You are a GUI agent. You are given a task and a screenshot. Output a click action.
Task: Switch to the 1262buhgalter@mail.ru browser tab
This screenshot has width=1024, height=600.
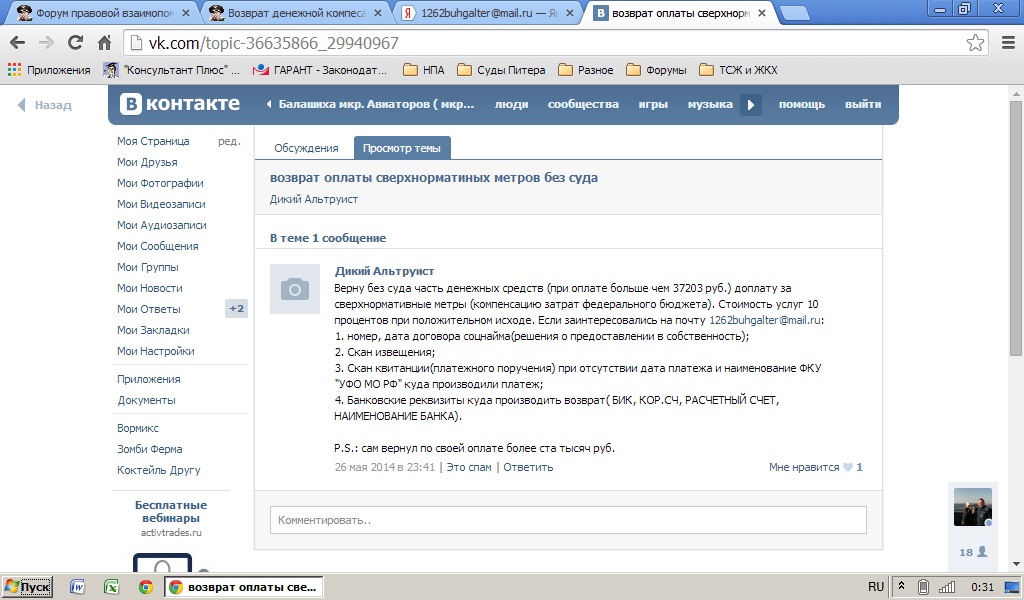(x=486, y=13)
